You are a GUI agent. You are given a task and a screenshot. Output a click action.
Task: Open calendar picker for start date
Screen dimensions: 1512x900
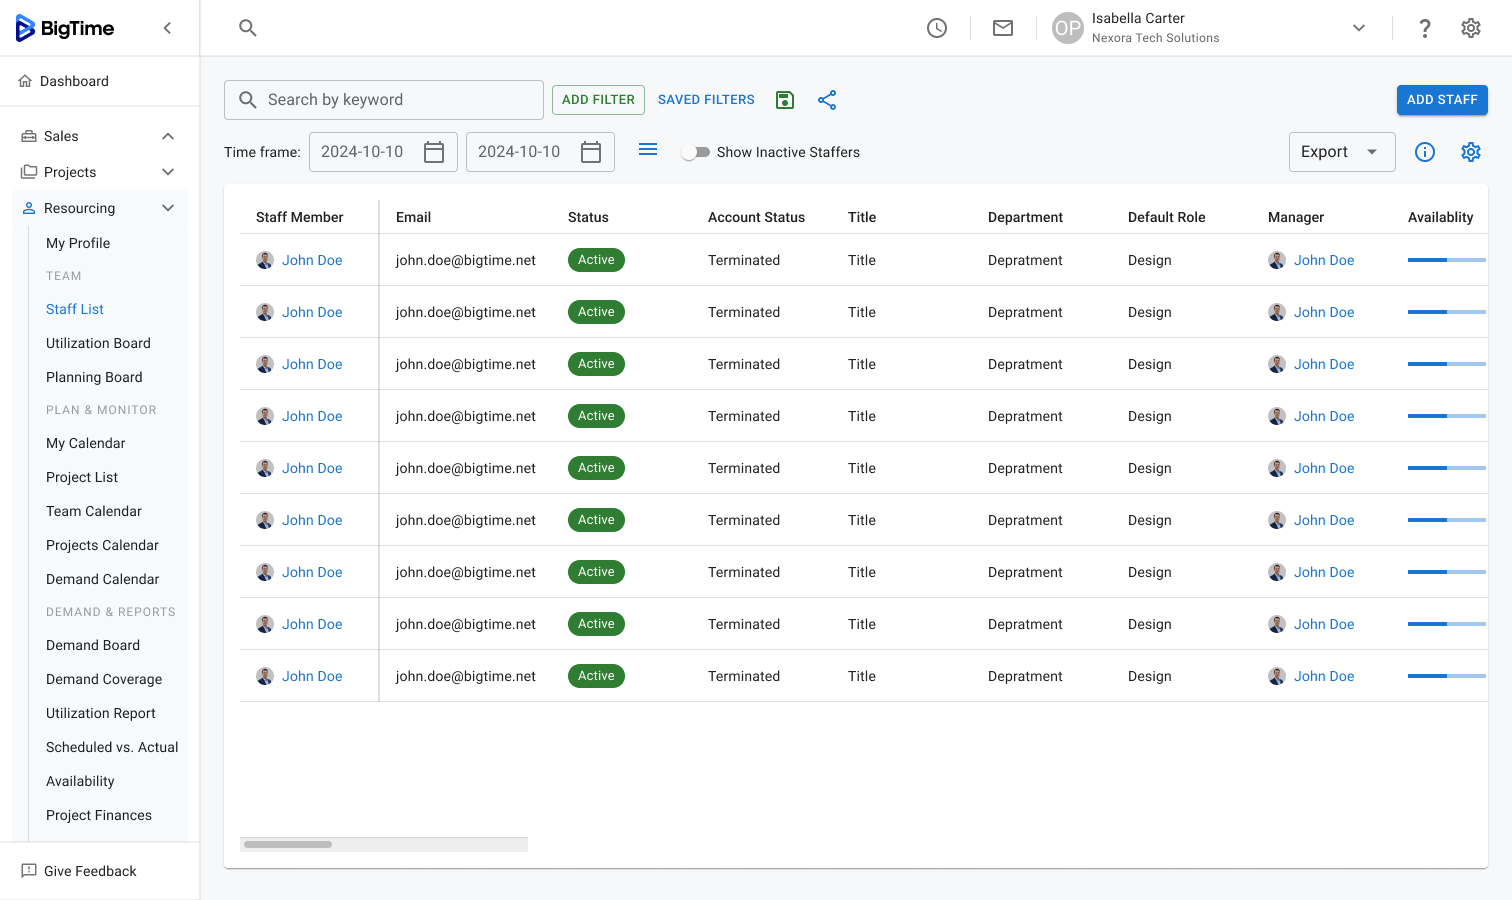pos(434,152)
